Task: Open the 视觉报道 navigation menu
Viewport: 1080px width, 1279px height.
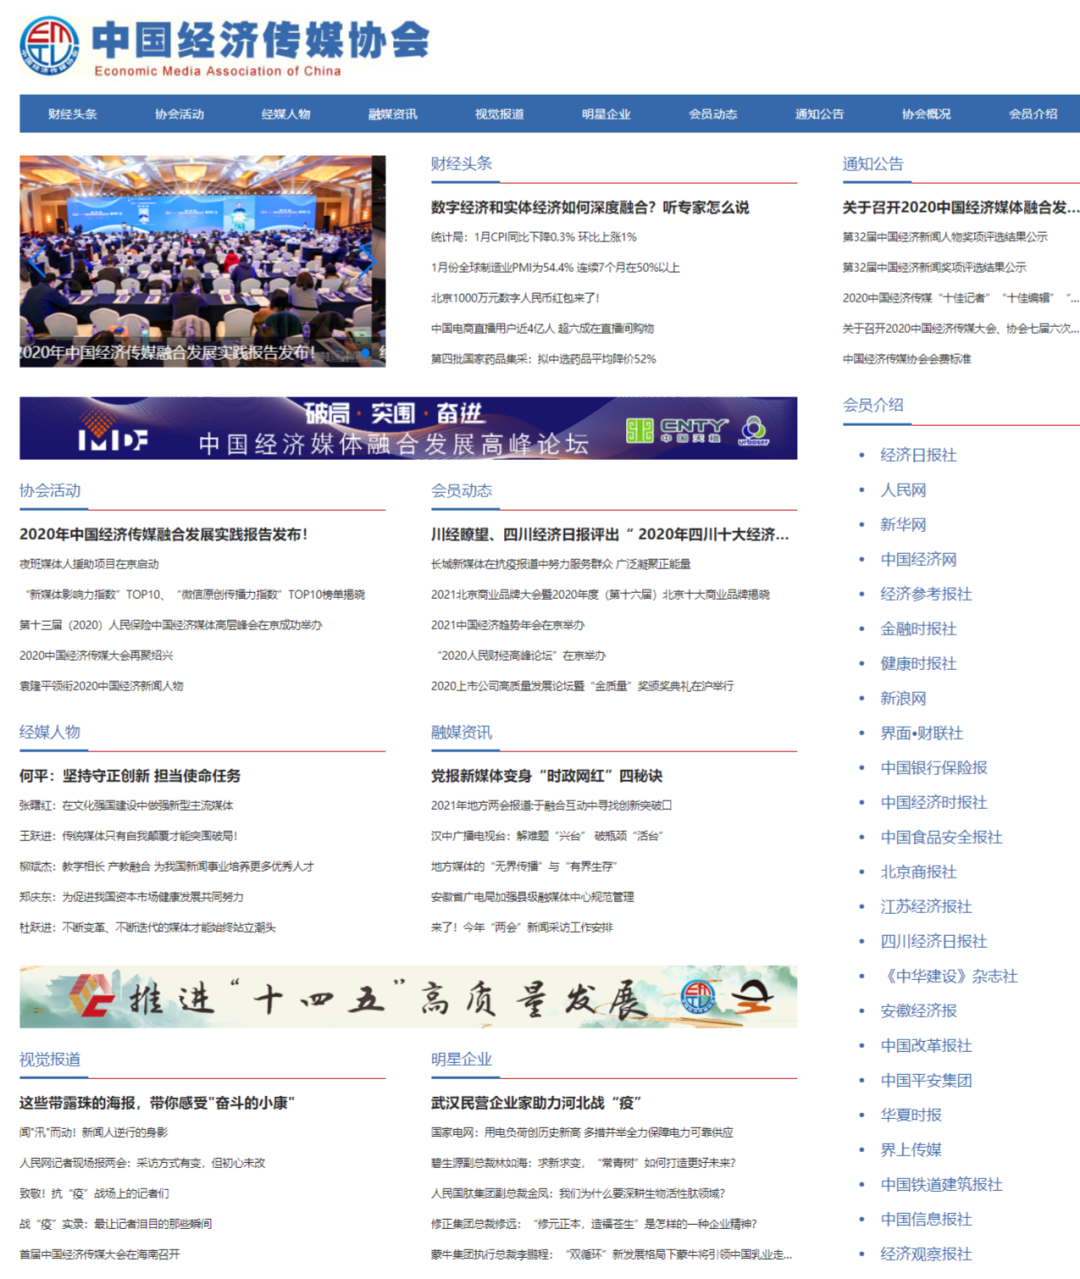Action: (x=498, y=113)
